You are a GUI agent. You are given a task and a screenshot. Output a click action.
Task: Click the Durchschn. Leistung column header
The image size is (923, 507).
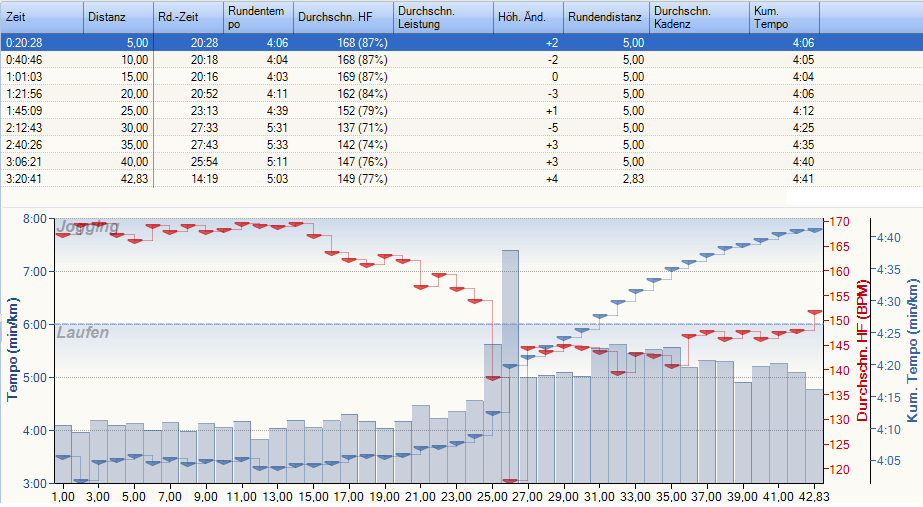(443, 17)
